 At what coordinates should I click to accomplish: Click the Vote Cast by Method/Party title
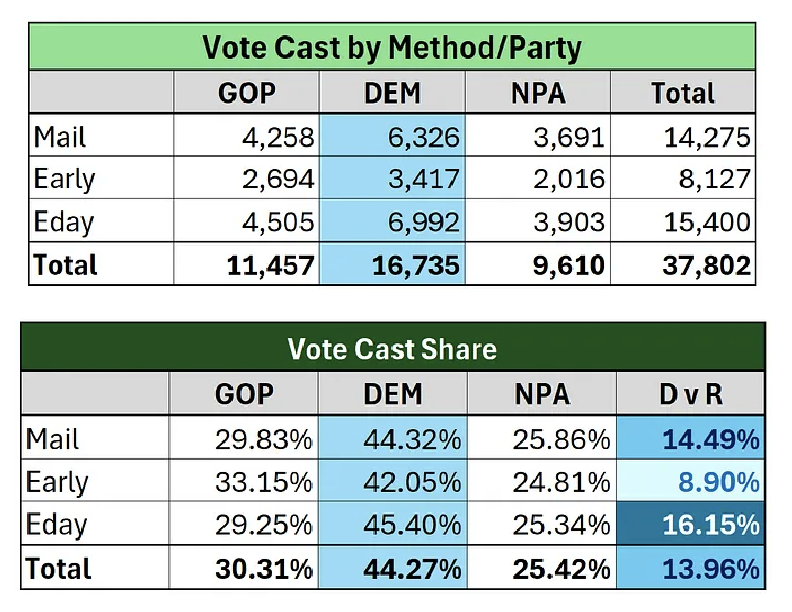click(x=391, y=46)
